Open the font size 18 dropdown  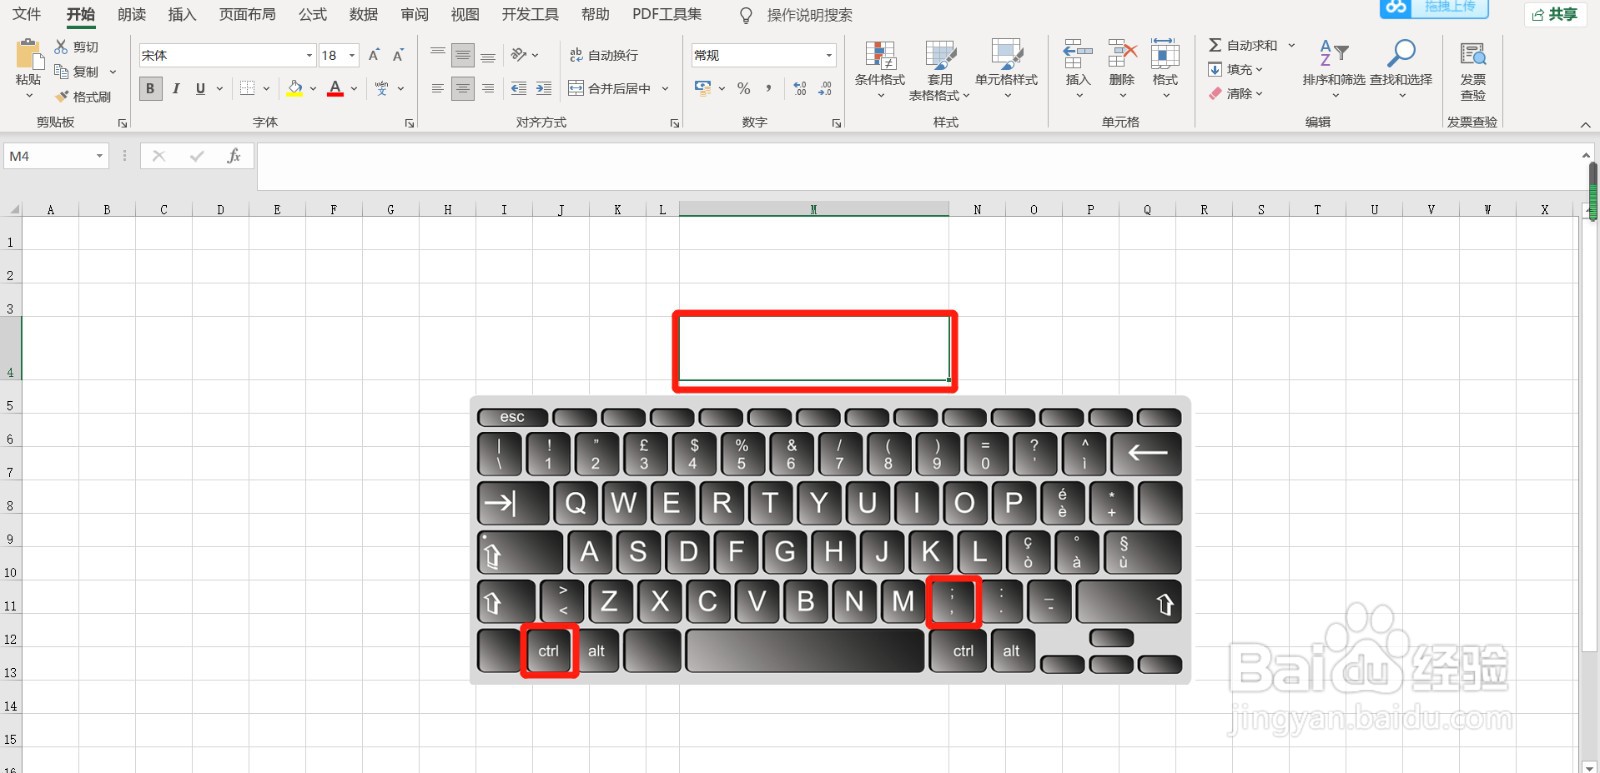352,55
